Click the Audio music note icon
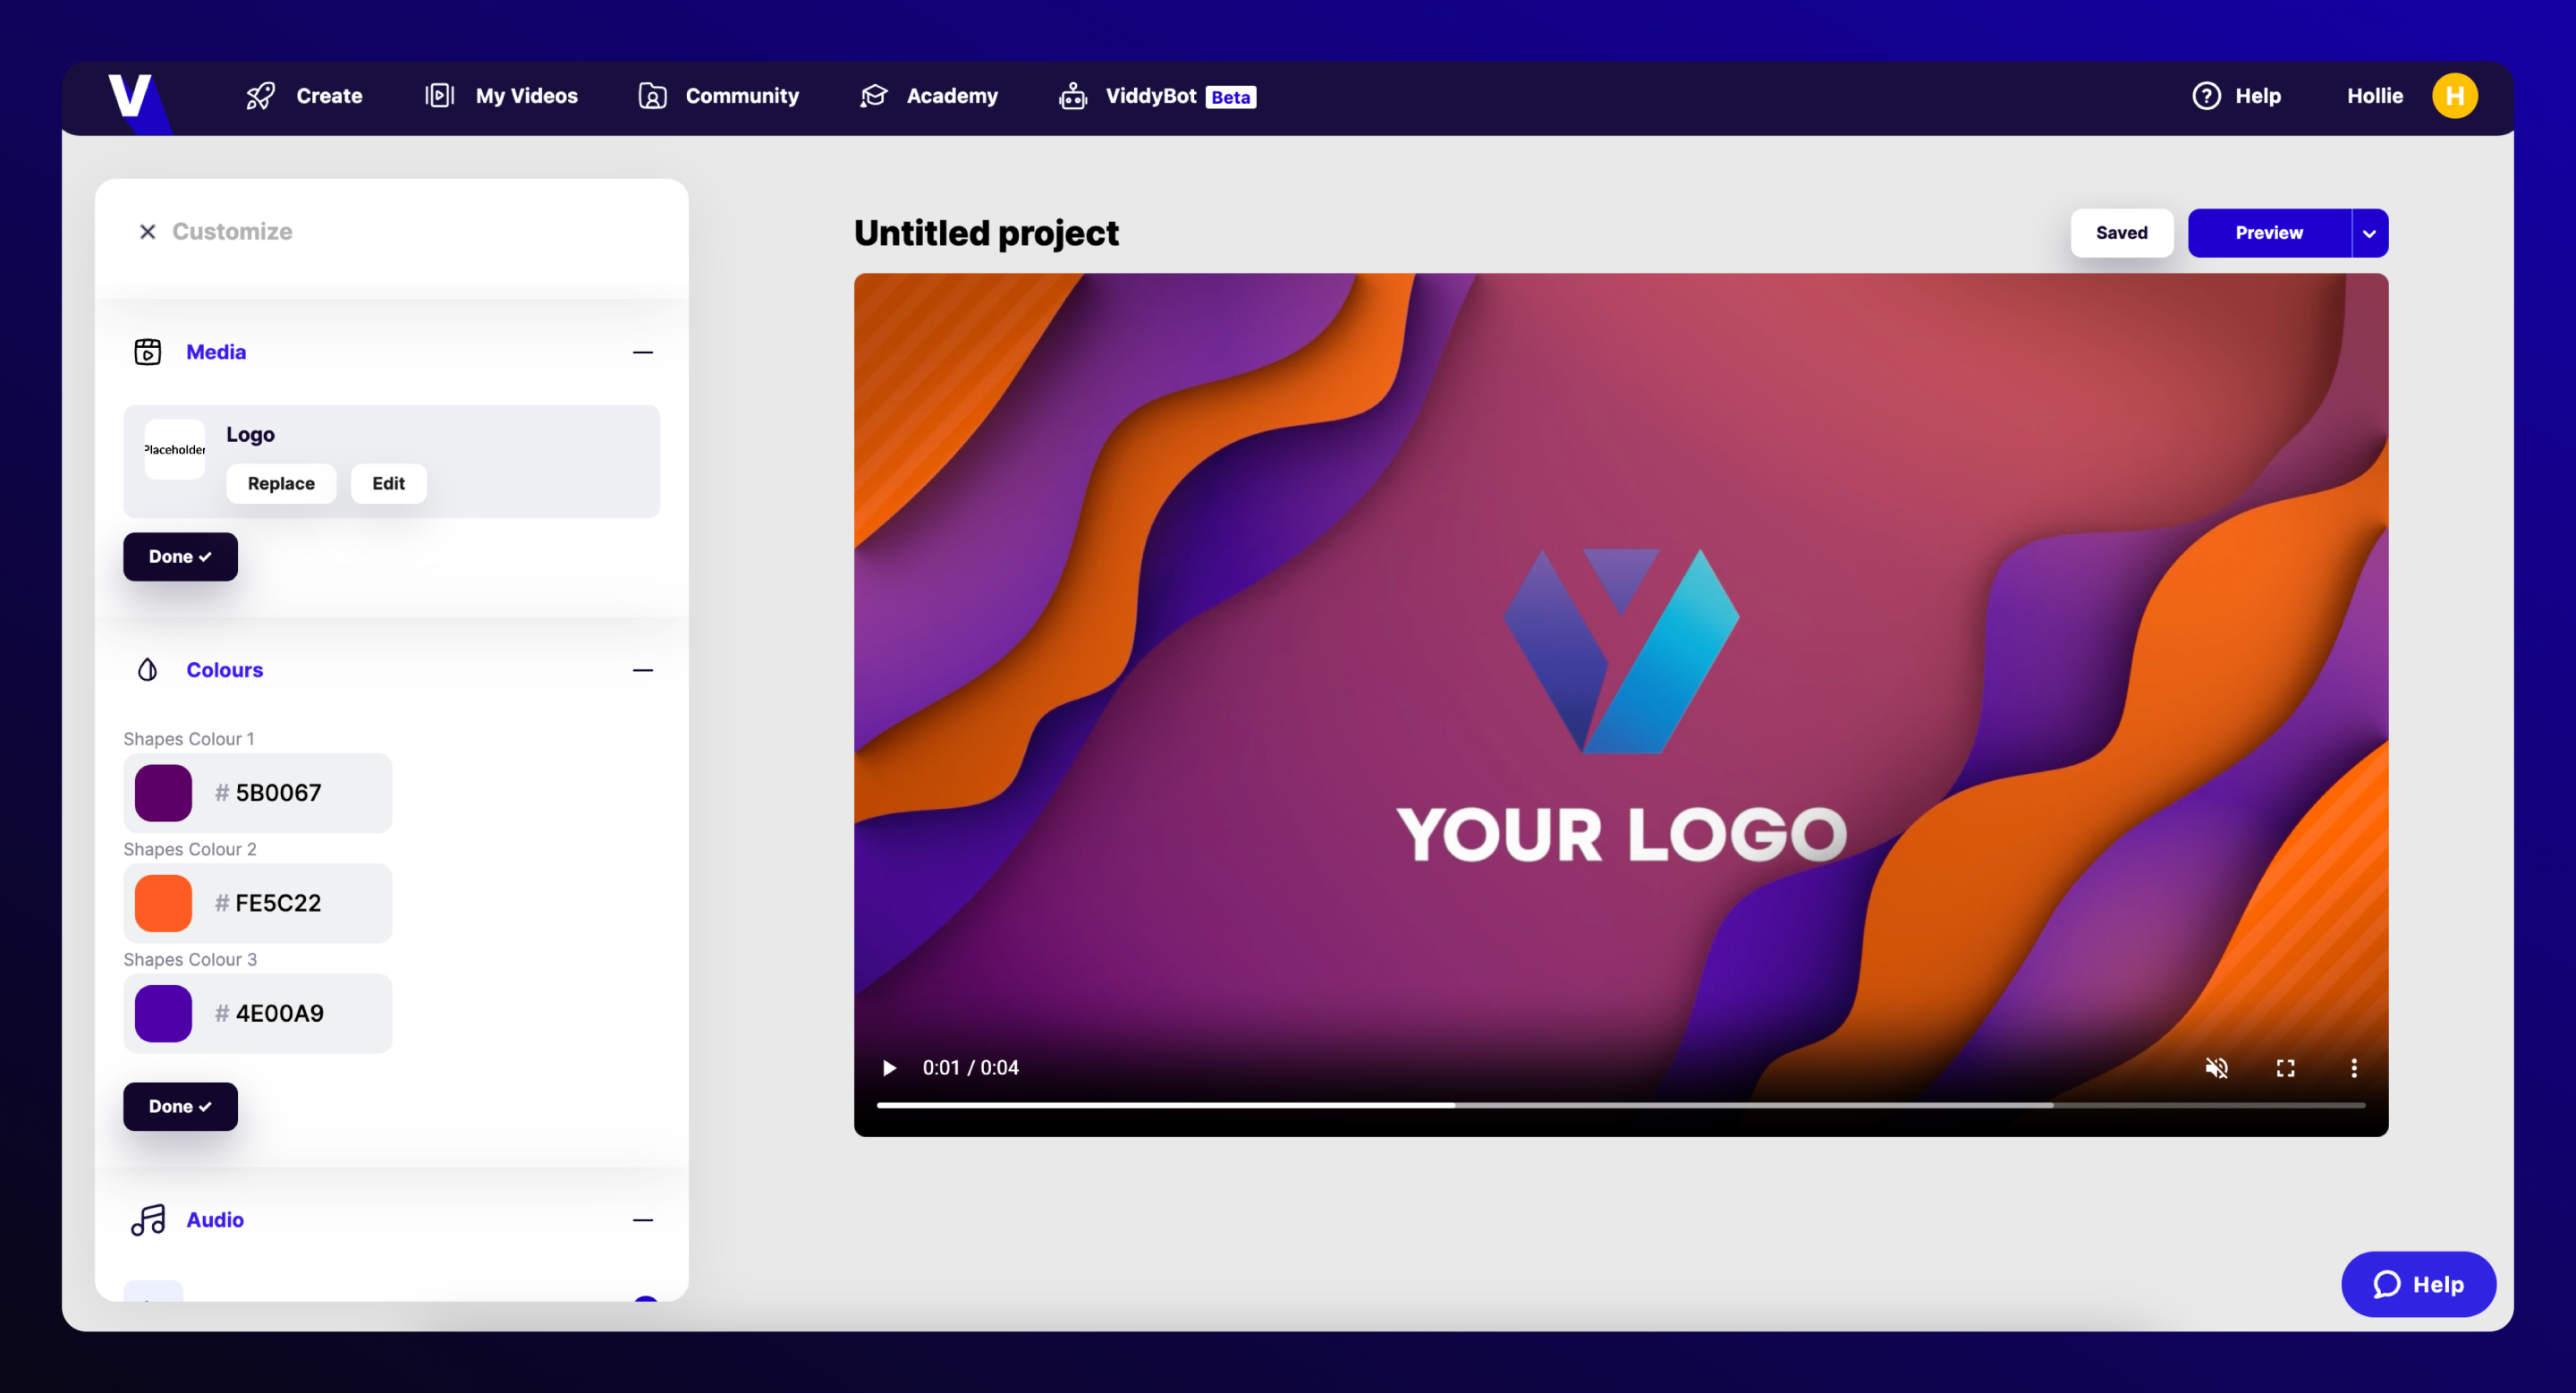The image size is (2576, 1393). click(148, 1220)
